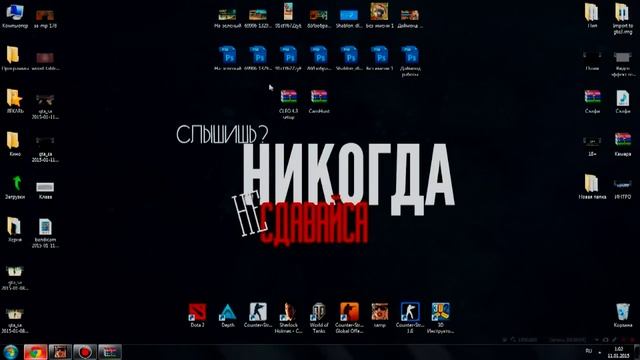Open the Программы folder
Screen dimensions: 640x360
pyautogui.click(x=15, y=59)
